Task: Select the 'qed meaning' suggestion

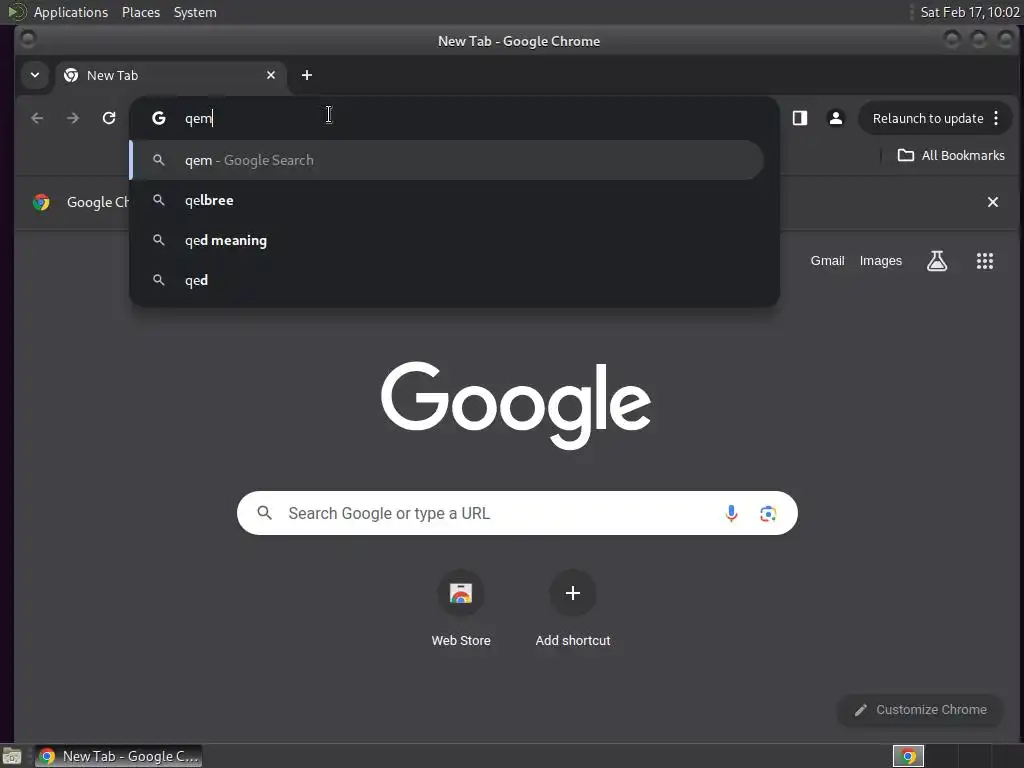Action: (x=447, y=240)
